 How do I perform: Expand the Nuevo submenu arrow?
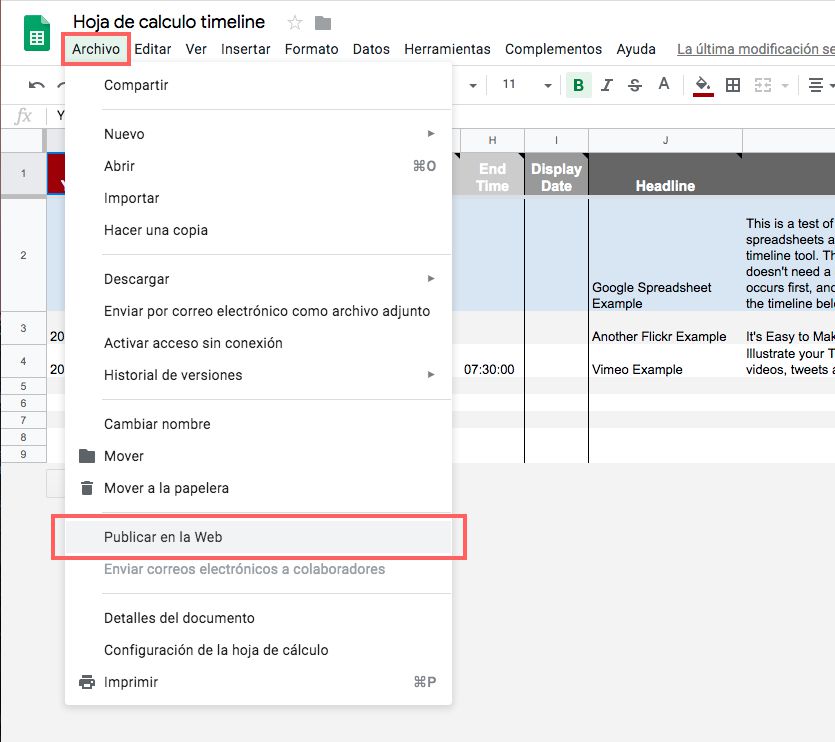[431, 134]
